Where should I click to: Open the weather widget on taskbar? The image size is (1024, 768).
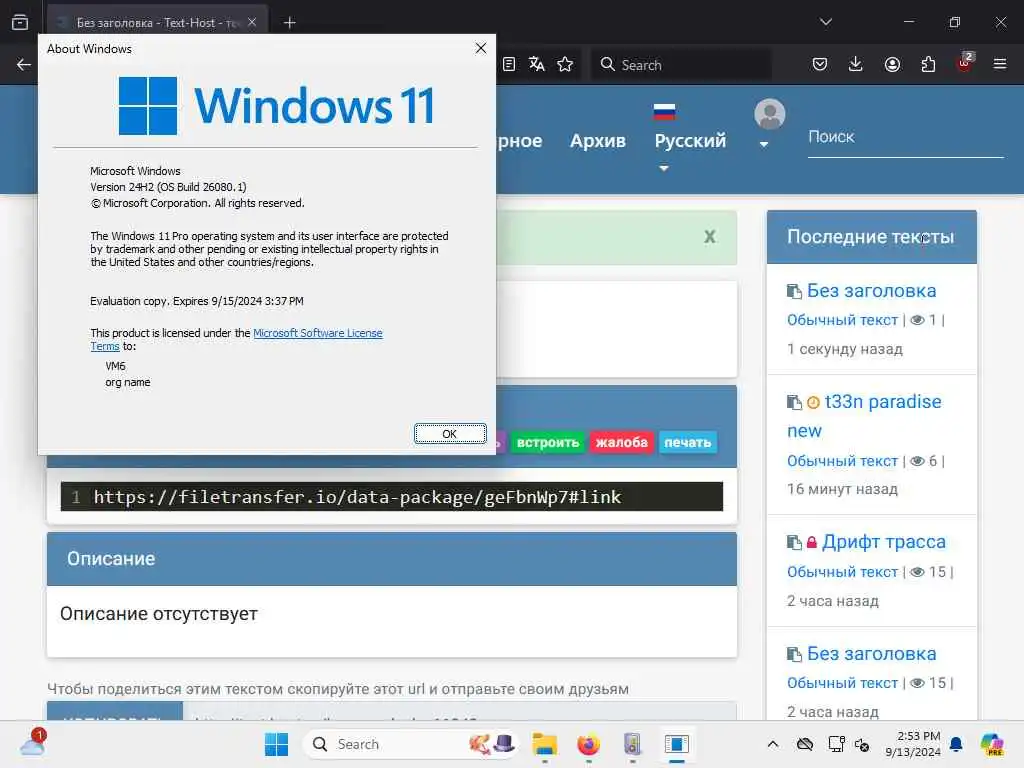(33, 743)
